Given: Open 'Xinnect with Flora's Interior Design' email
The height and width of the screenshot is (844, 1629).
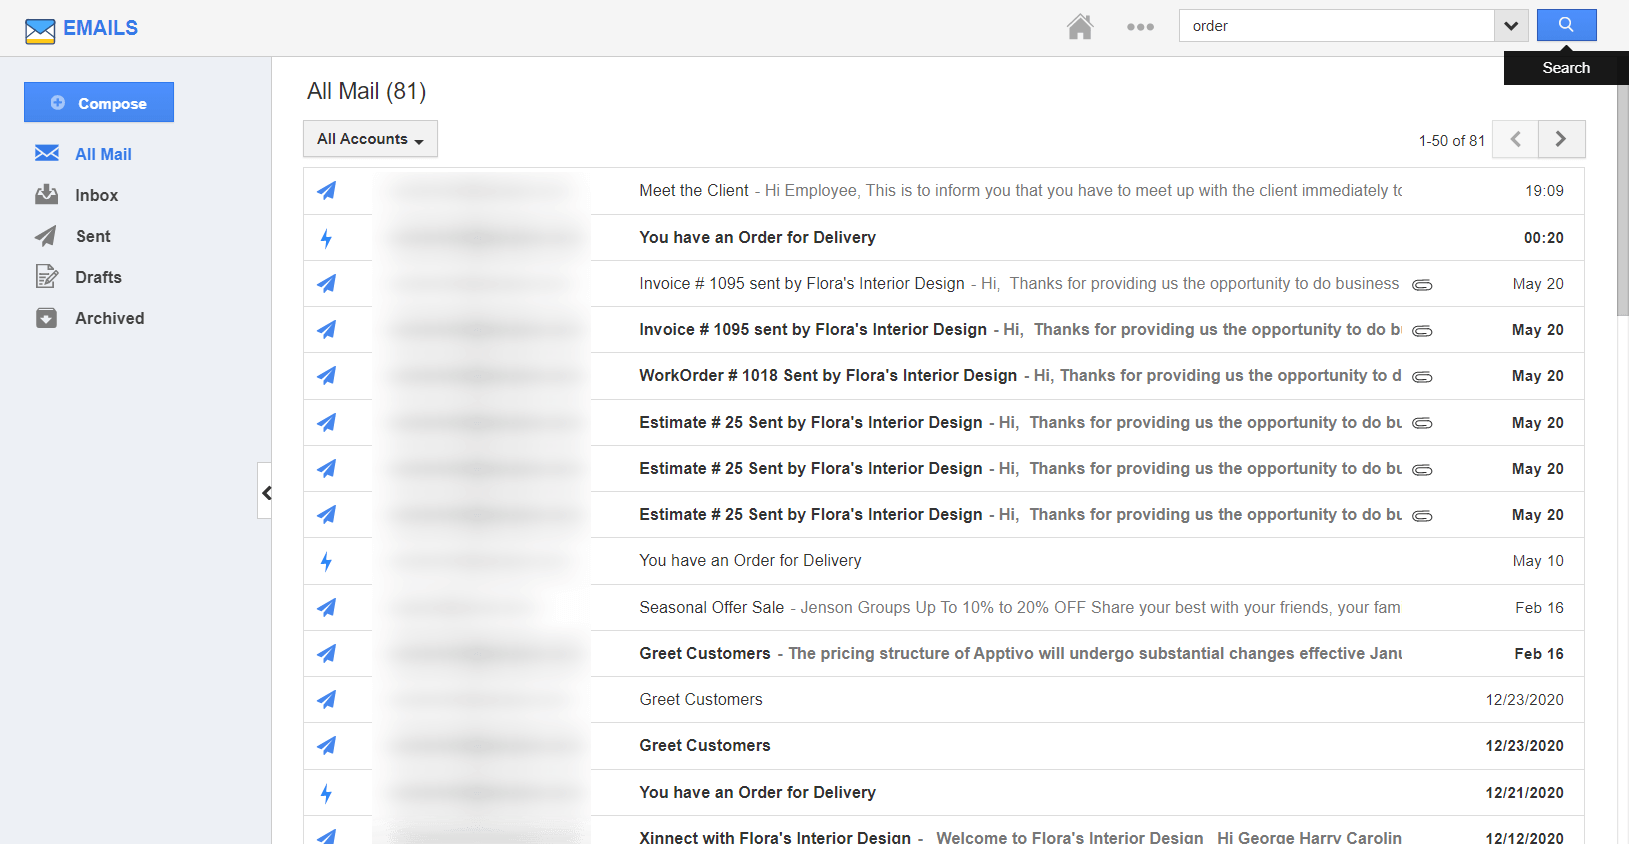Looking at the screenshot, I should (x=943, y=832).
